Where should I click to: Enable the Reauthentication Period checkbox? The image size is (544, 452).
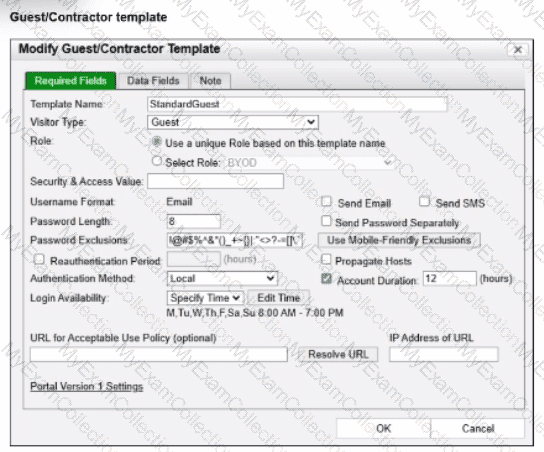coord(39,259)
